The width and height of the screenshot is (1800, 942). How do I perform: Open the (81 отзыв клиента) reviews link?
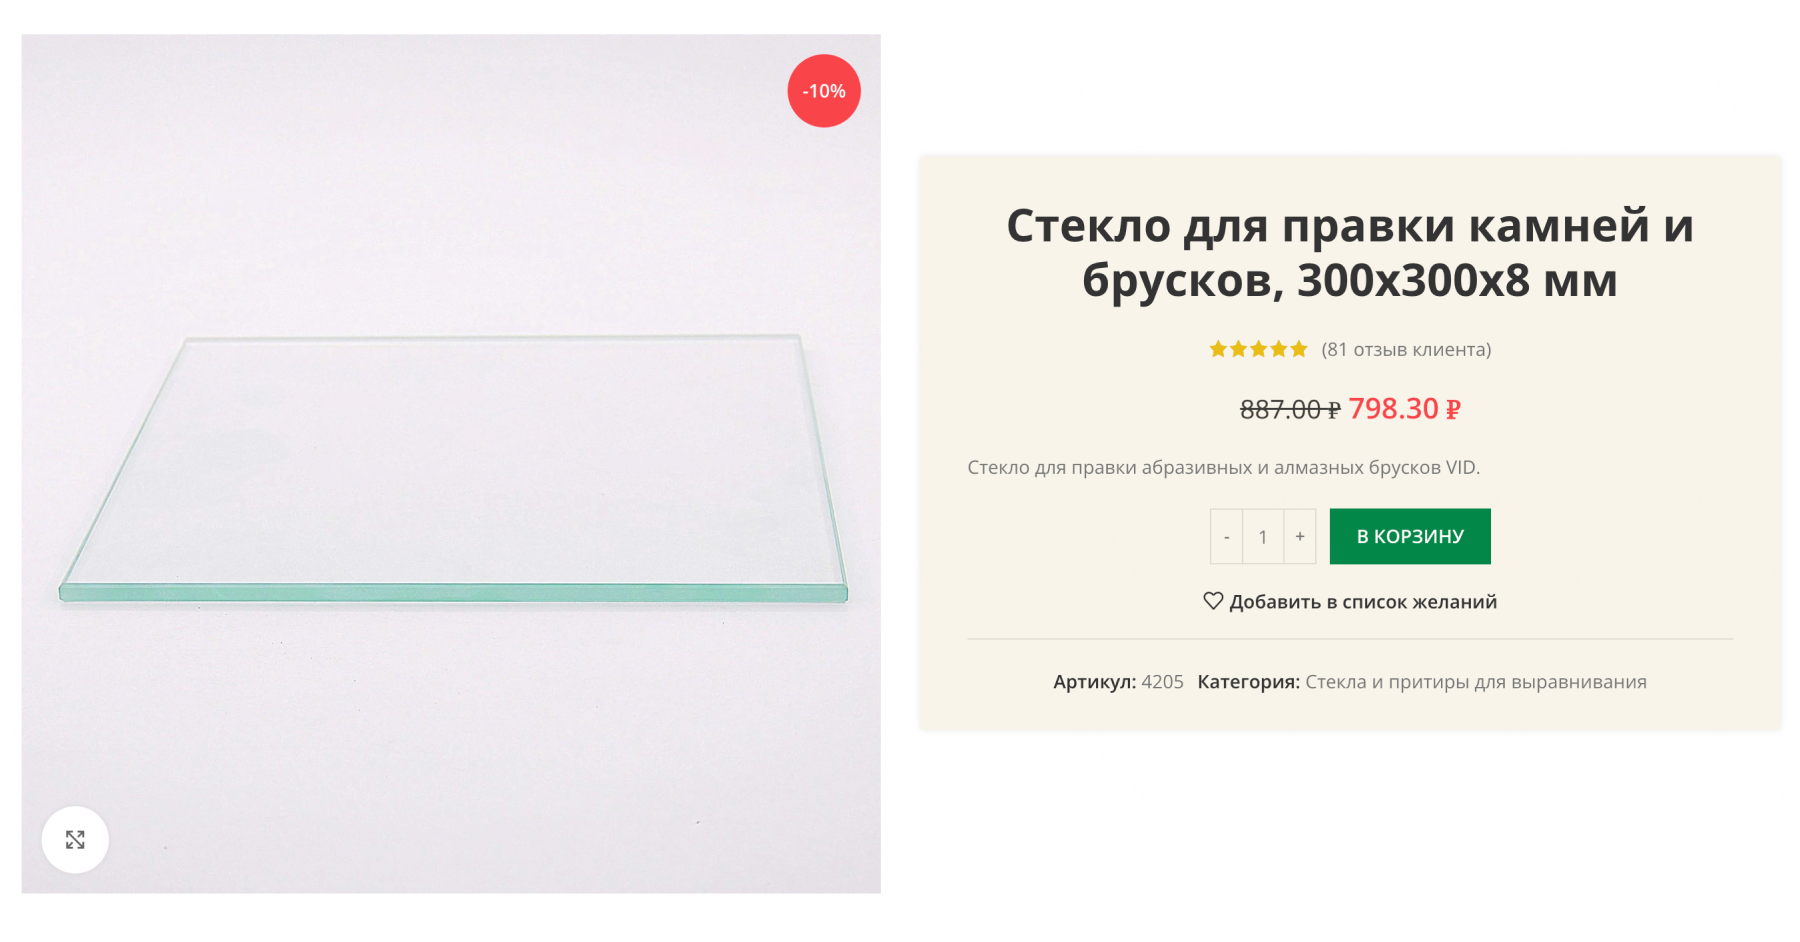(1406, 349)
